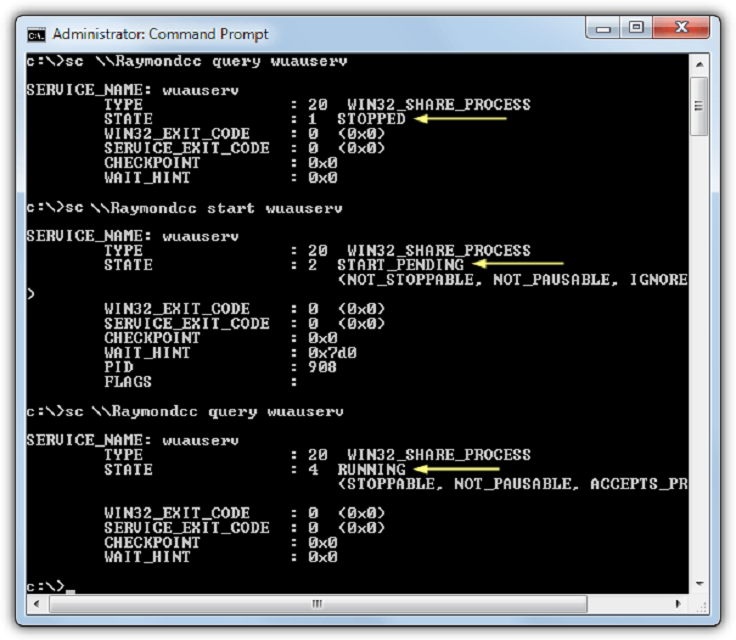Viewport: 736px width, 640px height.
Task: Click the first 'SERVICE_NAME: wuauserv' line
Action: coord(132,90)
